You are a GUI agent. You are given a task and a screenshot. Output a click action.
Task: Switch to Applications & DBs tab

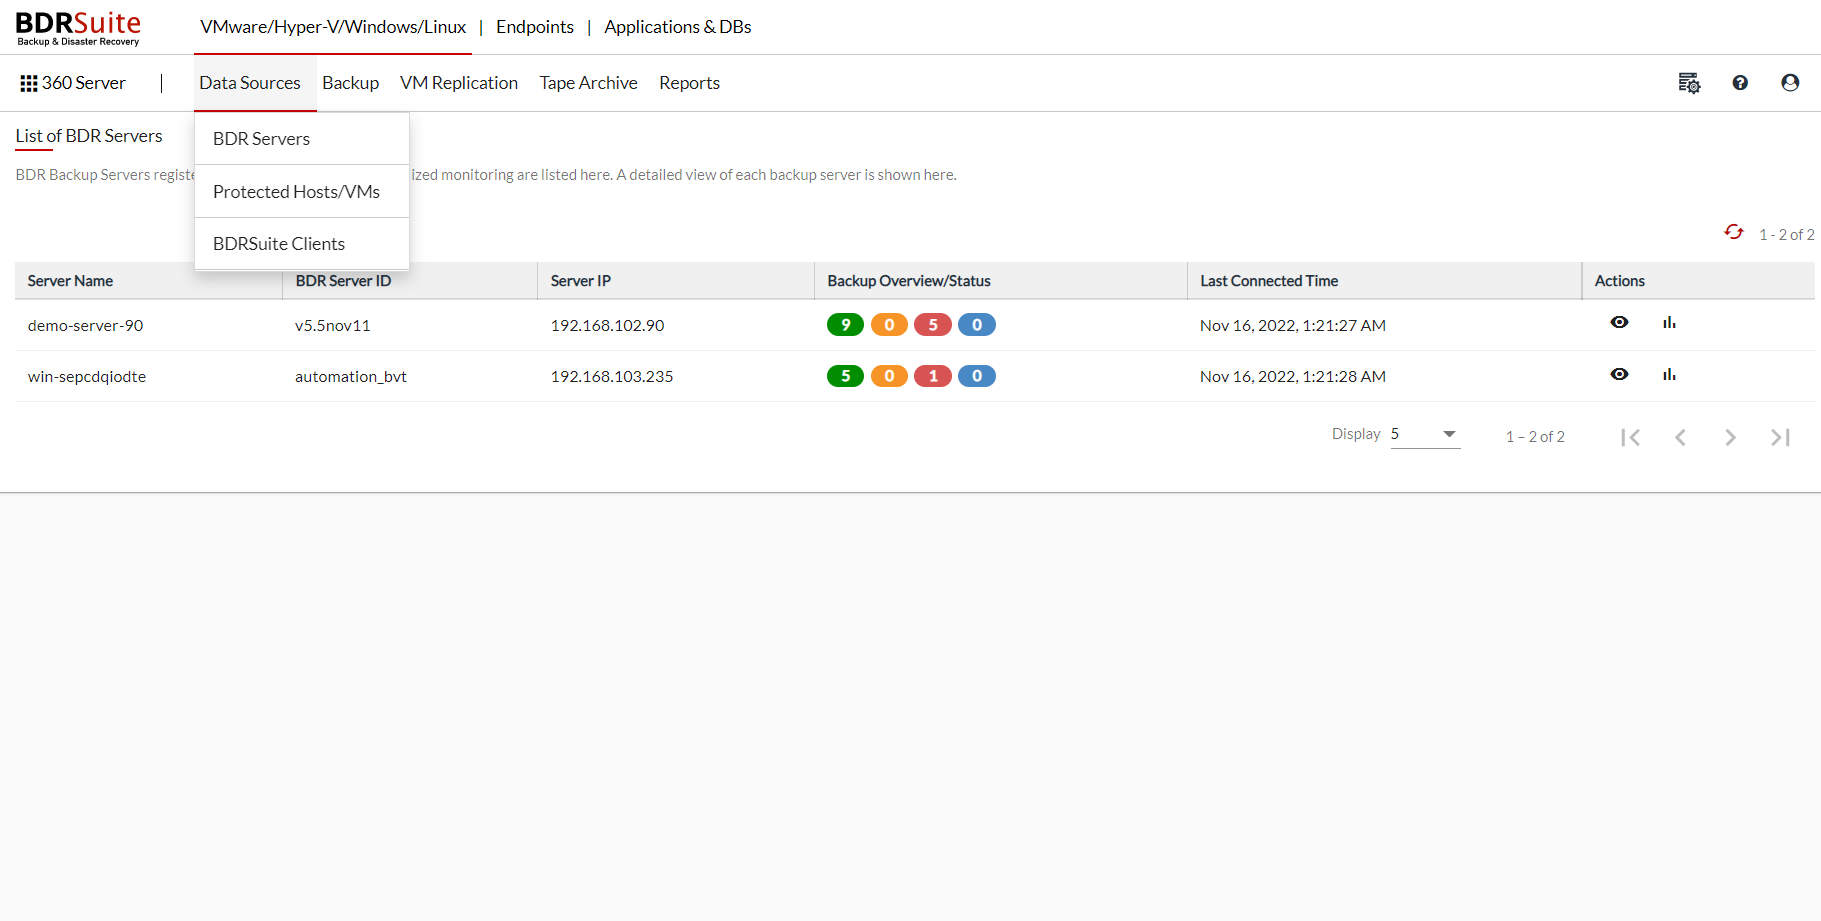click(678, 27)
